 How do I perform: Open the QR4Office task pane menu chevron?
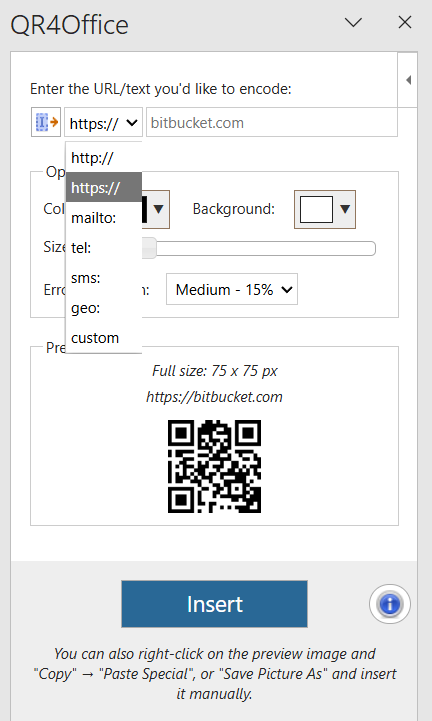coord(353,22)
